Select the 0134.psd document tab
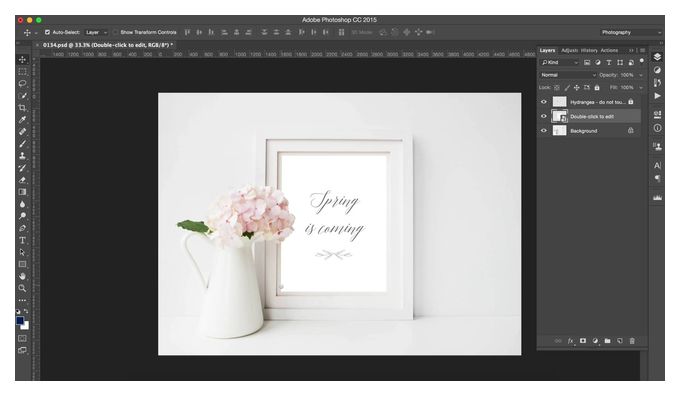This screenshot has width=680, height=396. [x=108, y=45]
